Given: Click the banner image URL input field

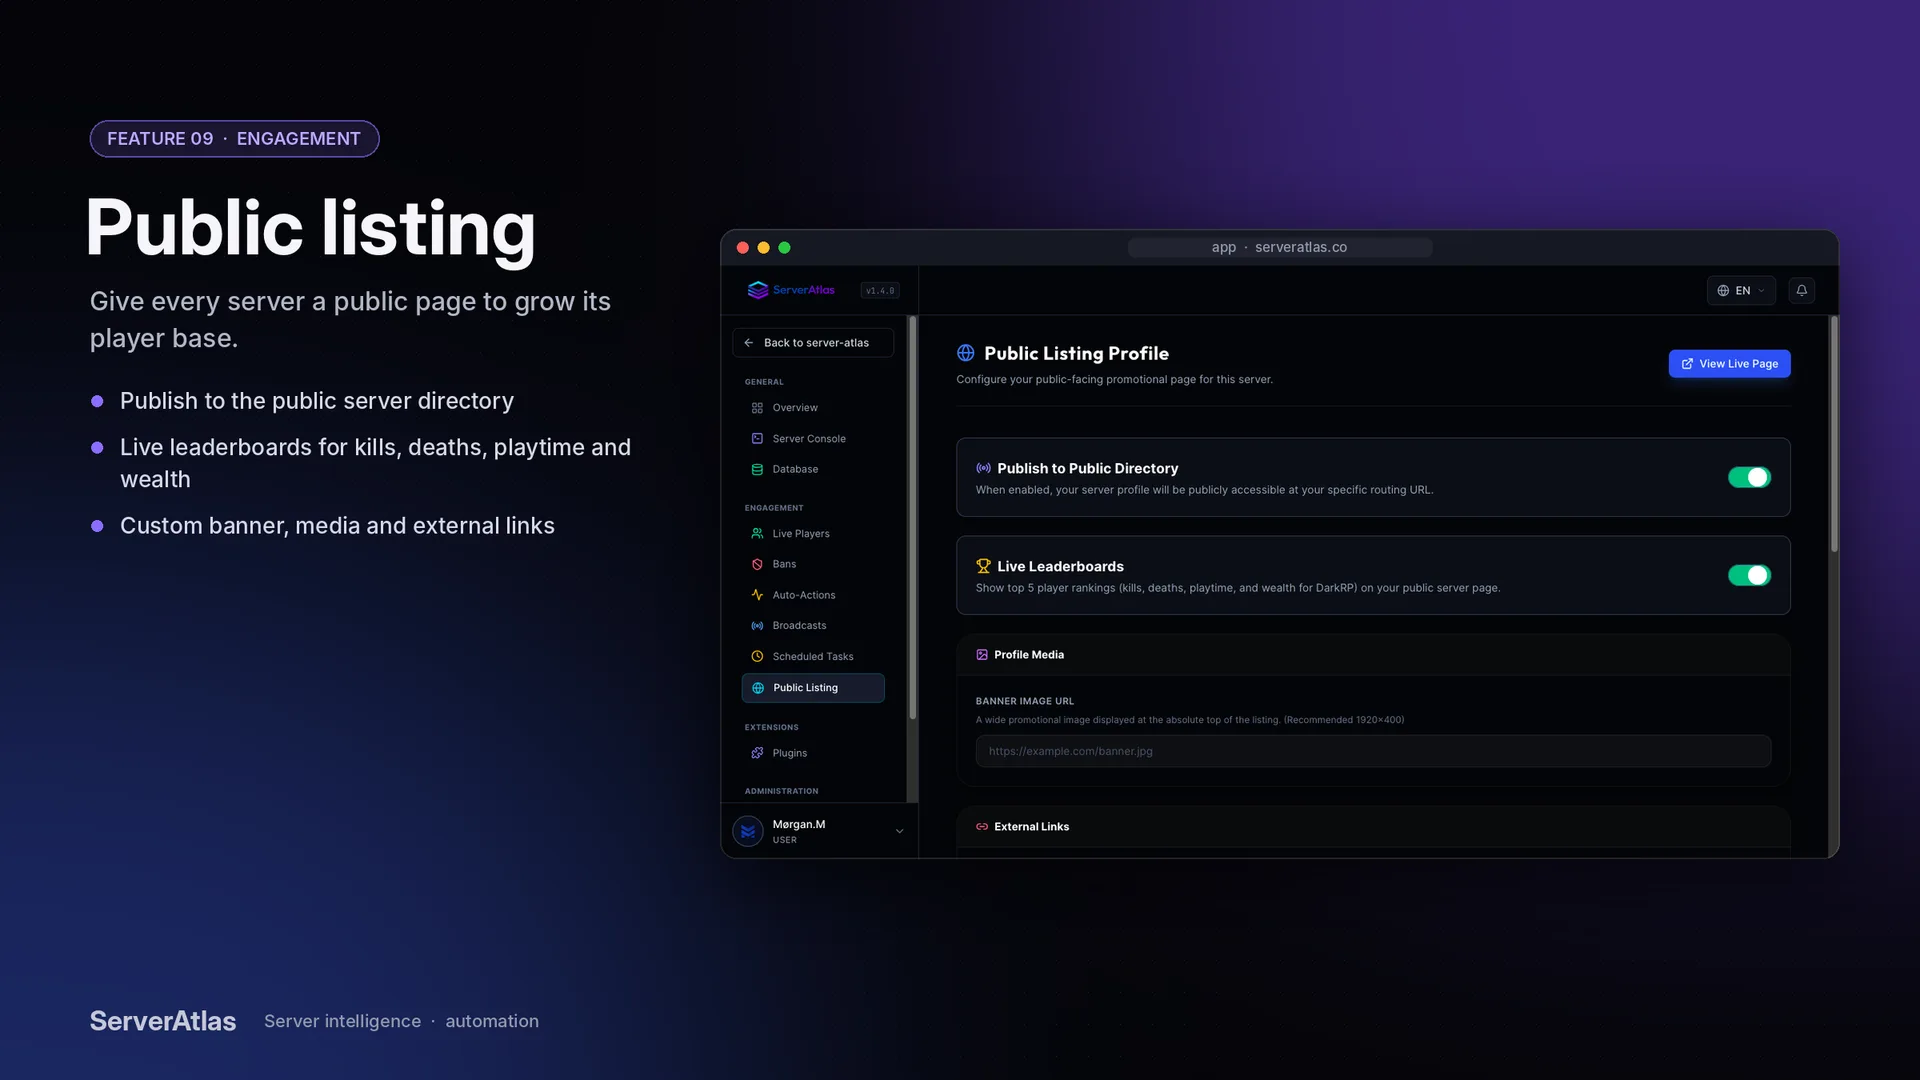Looking at the screenshot, I should point(1373,751).
